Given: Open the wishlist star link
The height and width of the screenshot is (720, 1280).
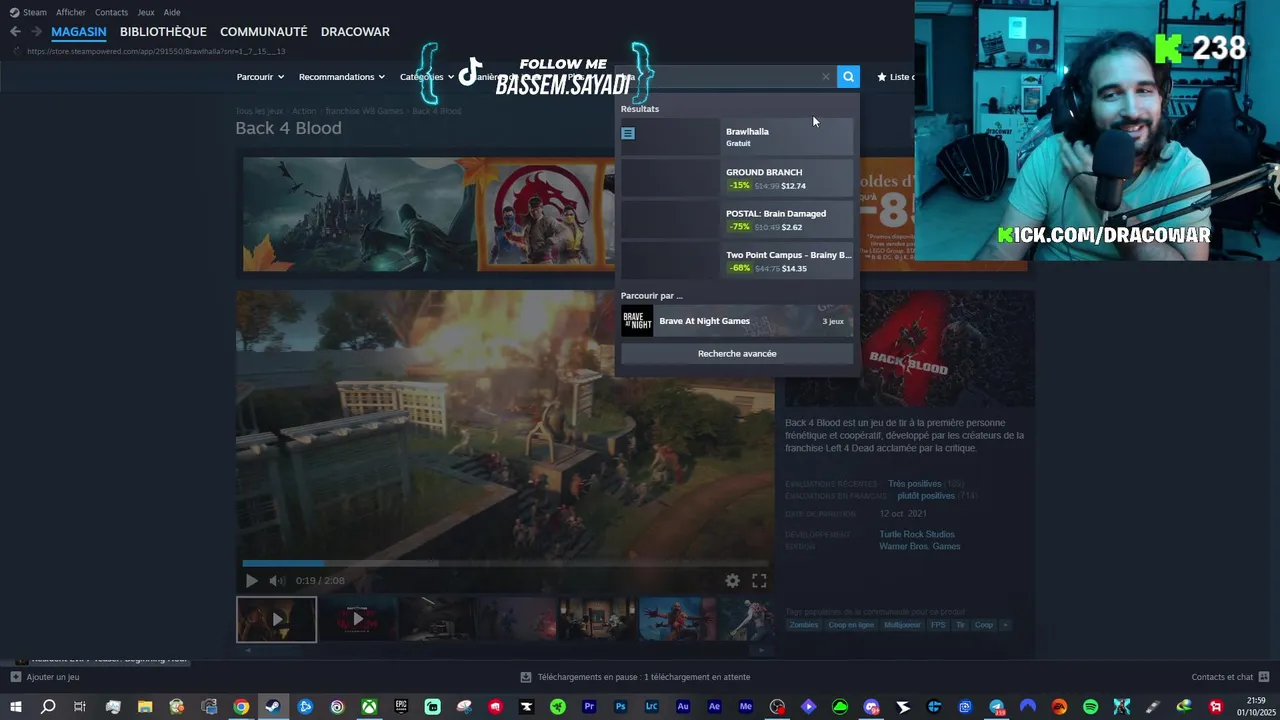Looking at the screenshot, I should point(895,77).
